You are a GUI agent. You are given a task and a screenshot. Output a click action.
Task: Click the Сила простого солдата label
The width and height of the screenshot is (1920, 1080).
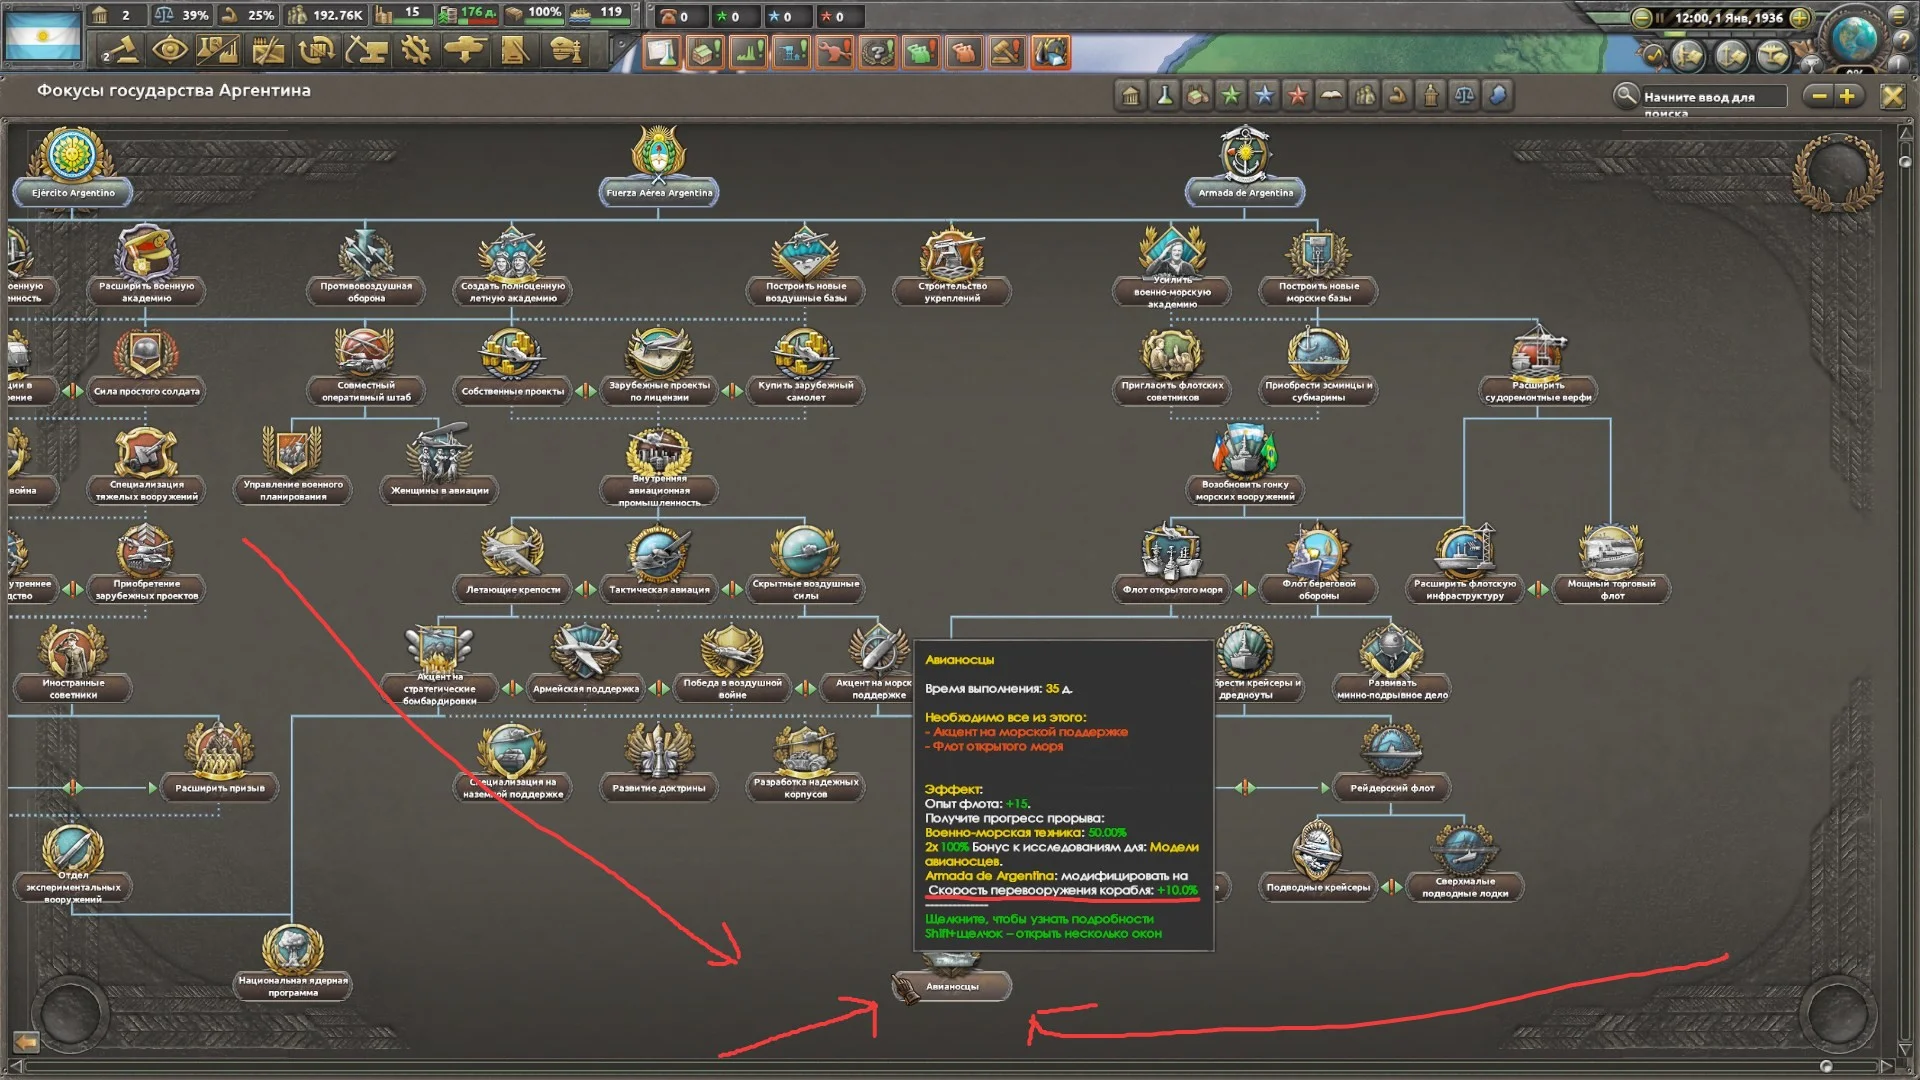pyautogui.click(x=147, y=391)
